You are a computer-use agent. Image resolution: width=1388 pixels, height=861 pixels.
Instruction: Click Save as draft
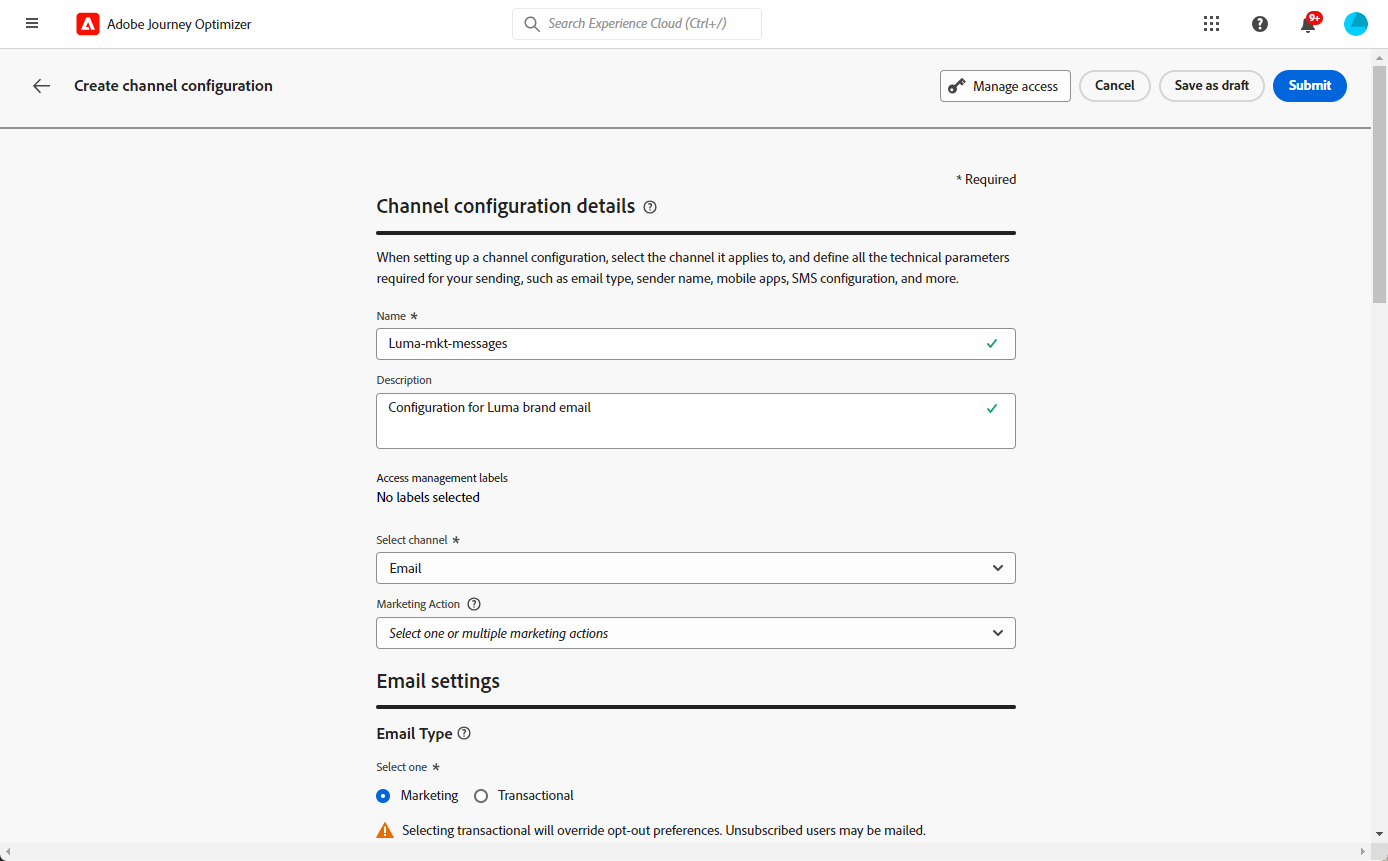tap(1211, 86)
